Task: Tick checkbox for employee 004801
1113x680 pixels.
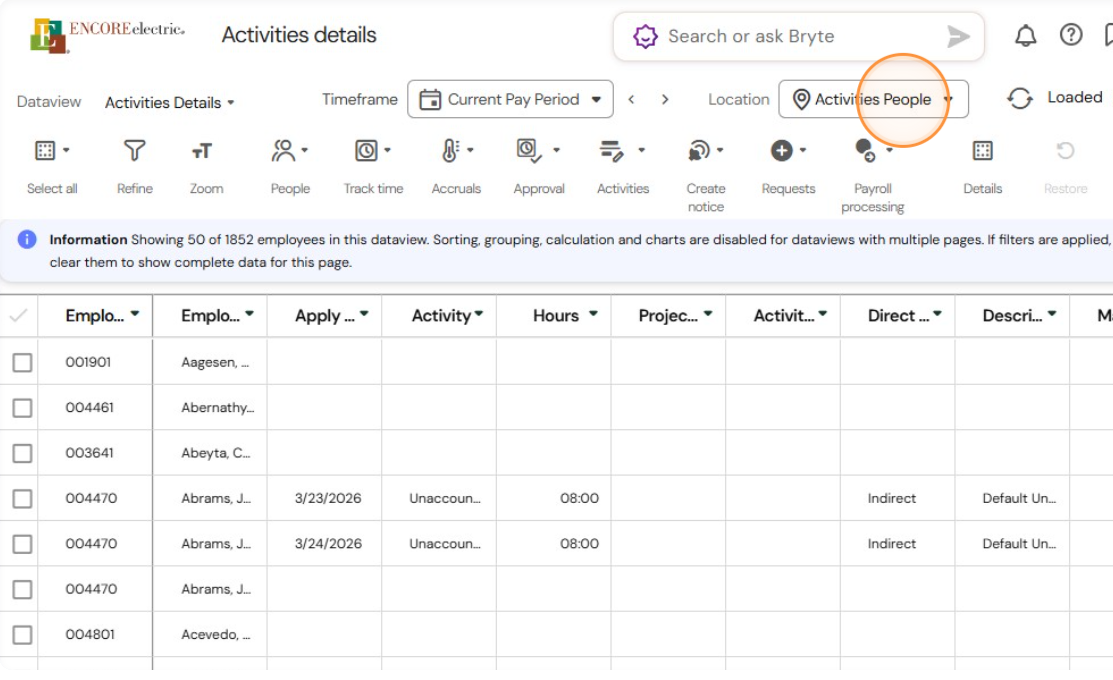Action: (23, 635)
